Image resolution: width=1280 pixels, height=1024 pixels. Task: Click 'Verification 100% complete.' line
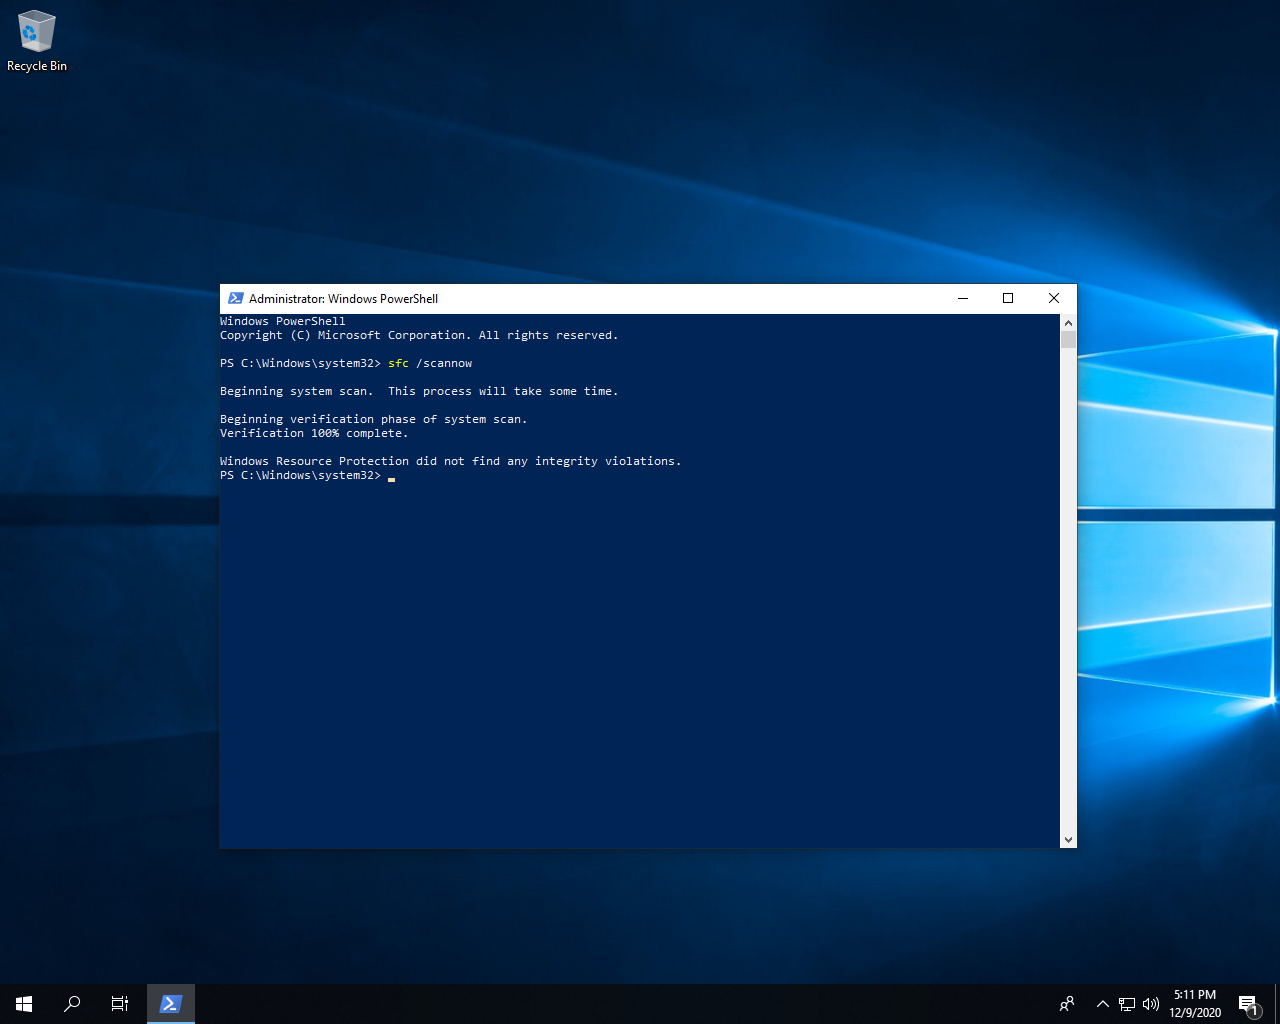click(314, 433)
